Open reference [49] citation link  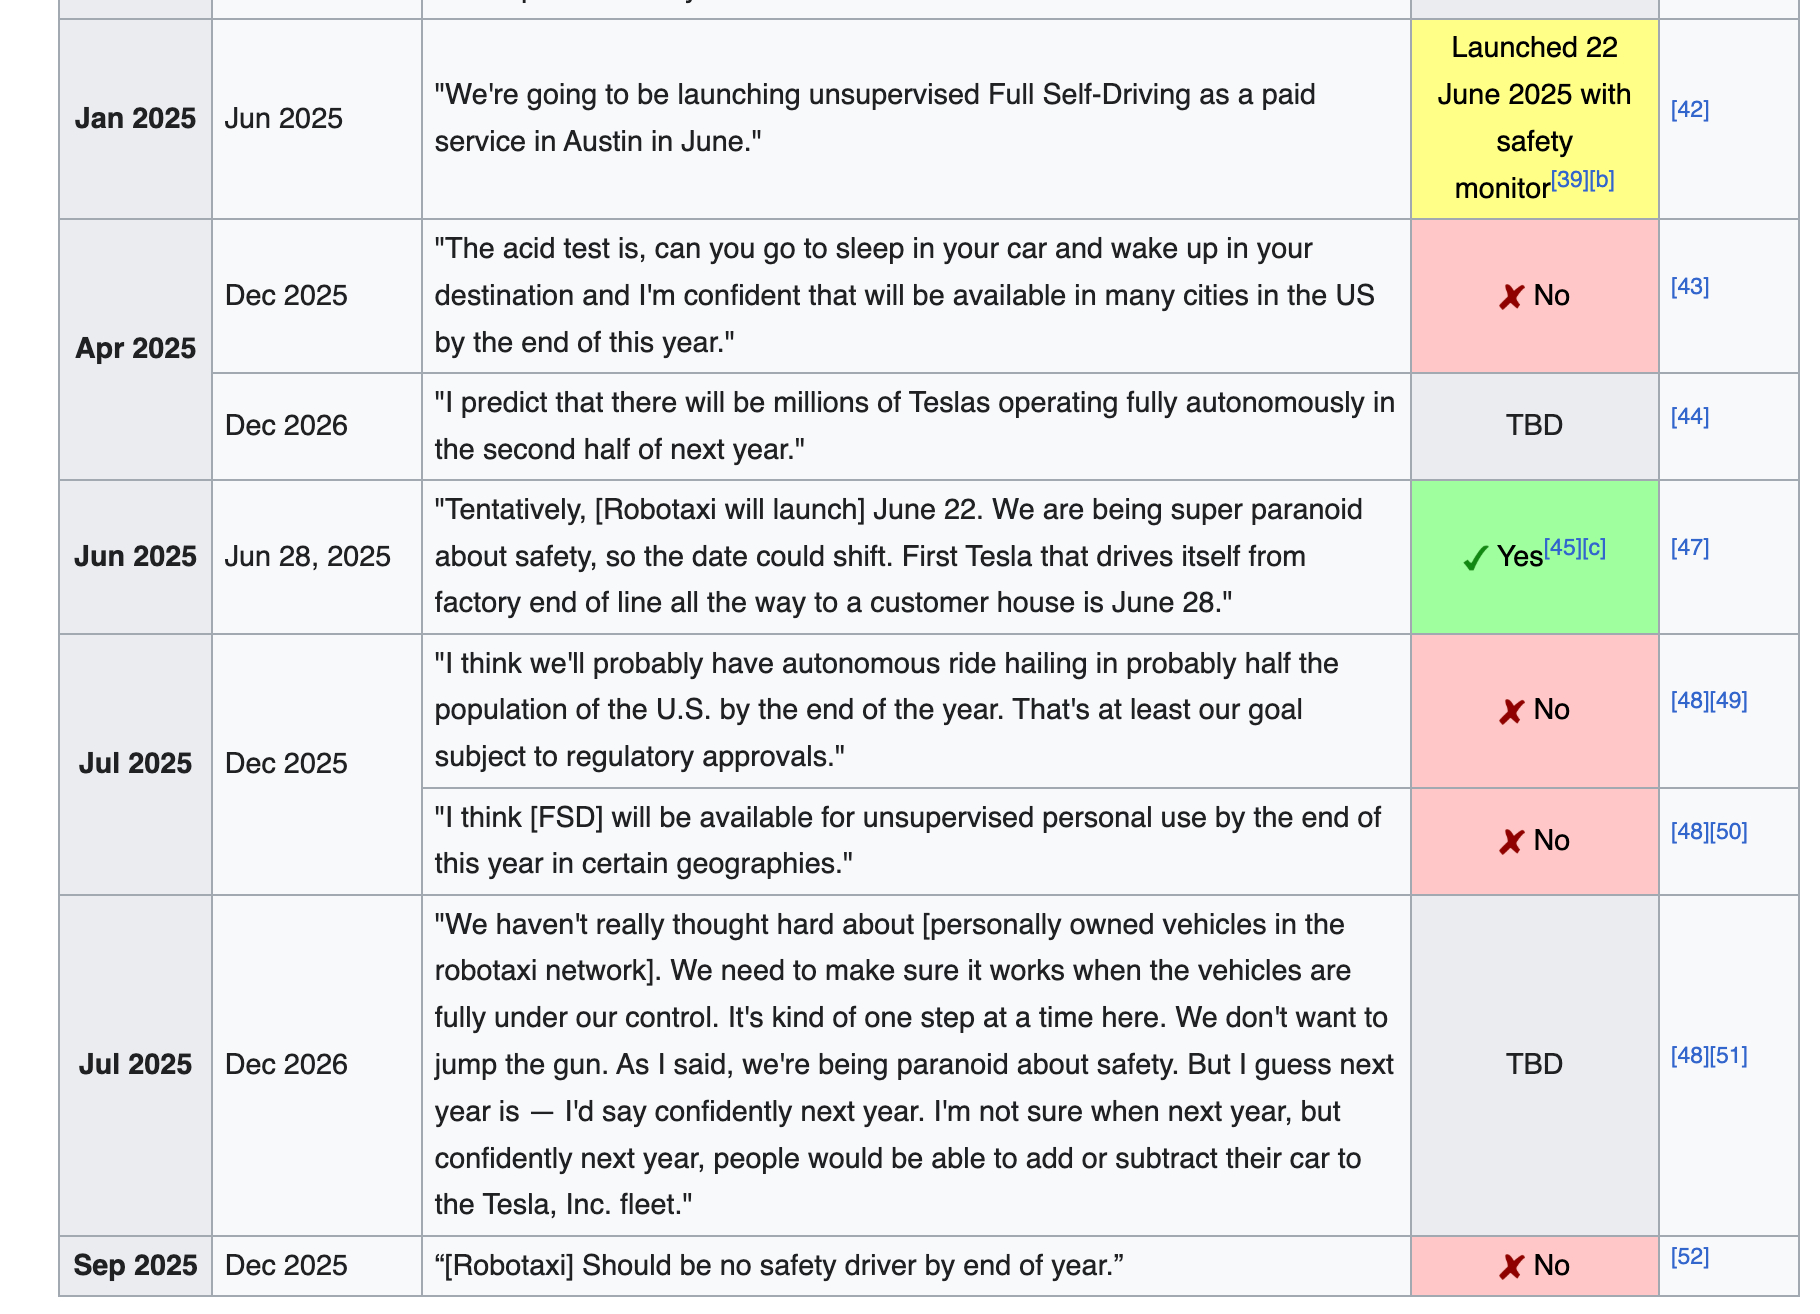pos(1728,700)
